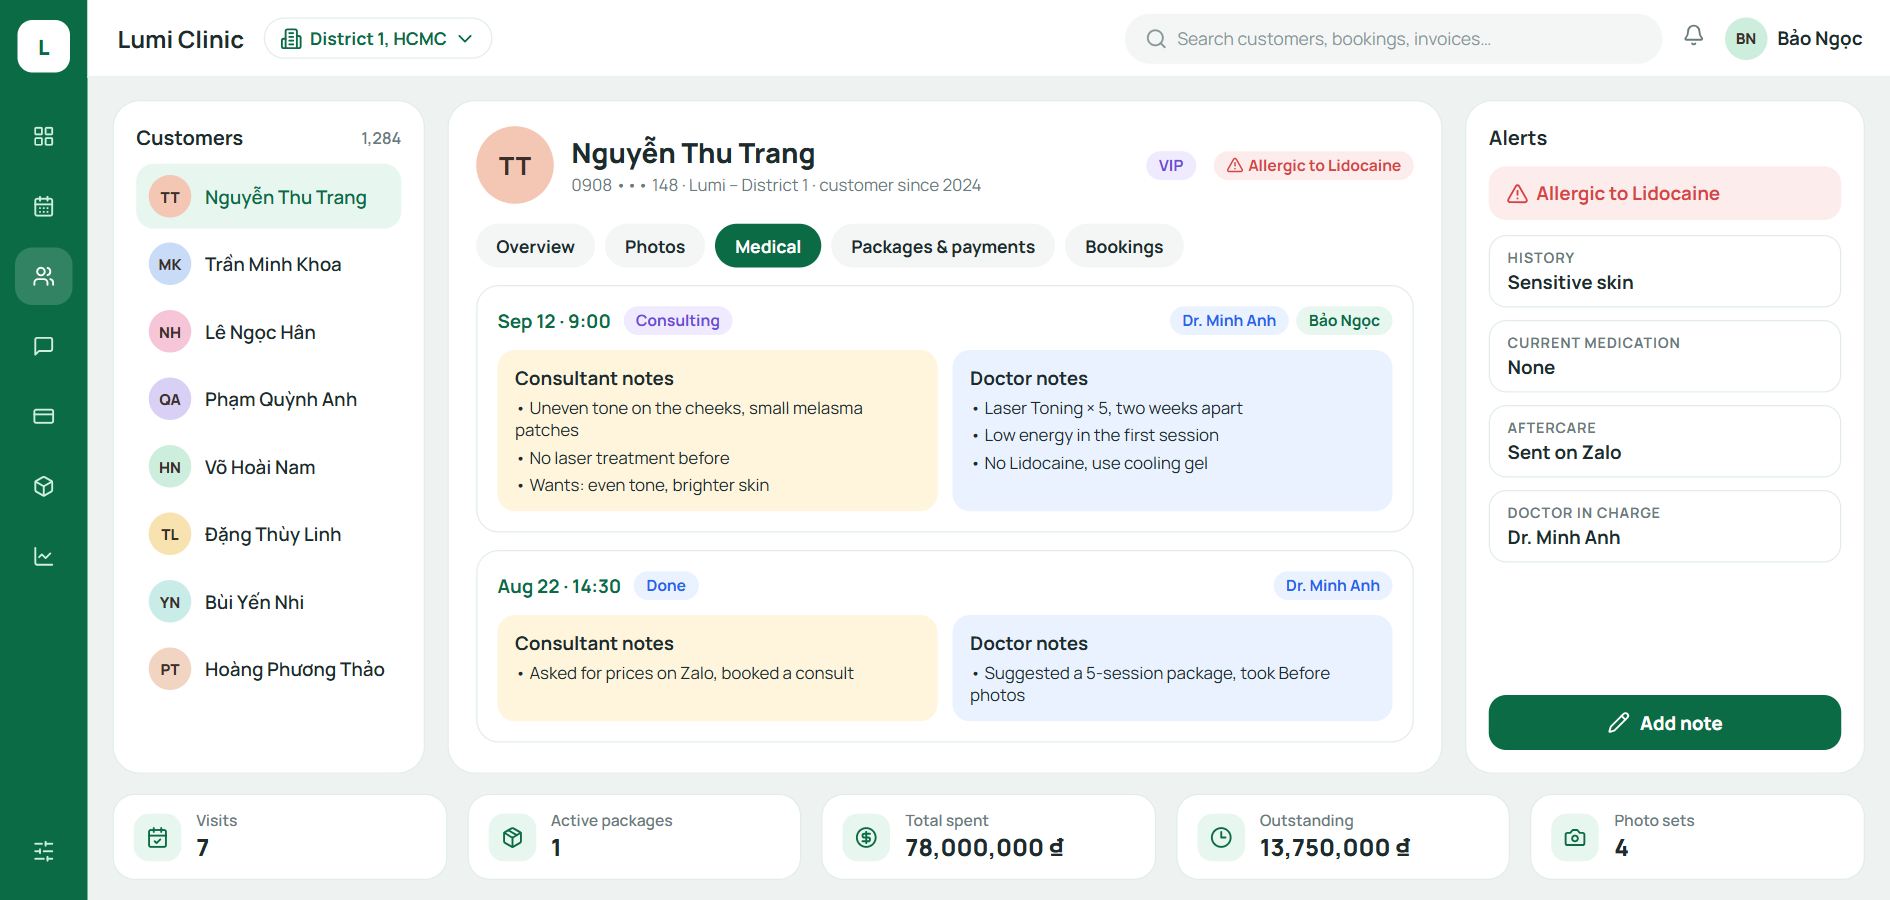Select customer Võ Hoài Nam
This screenshot has width=1890, height=900.
coord(268,467)
